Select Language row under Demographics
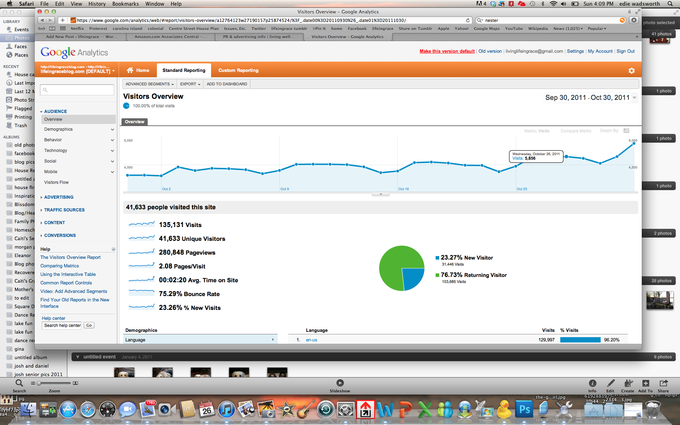The width and height of the screenshot is (680, 425). (x=200, y=340)
